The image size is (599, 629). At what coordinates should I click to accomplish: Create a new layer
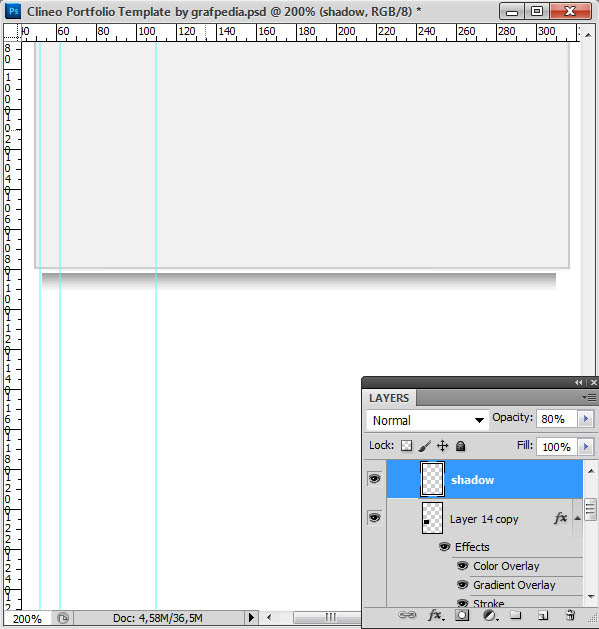click(543, 615)
